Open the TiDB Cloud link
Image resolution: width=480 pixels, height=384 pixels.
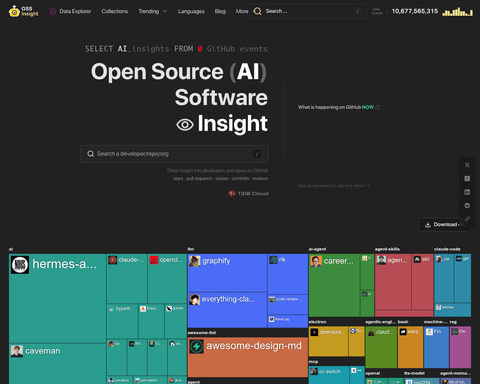pyautogui.click(x=248, y=193)
